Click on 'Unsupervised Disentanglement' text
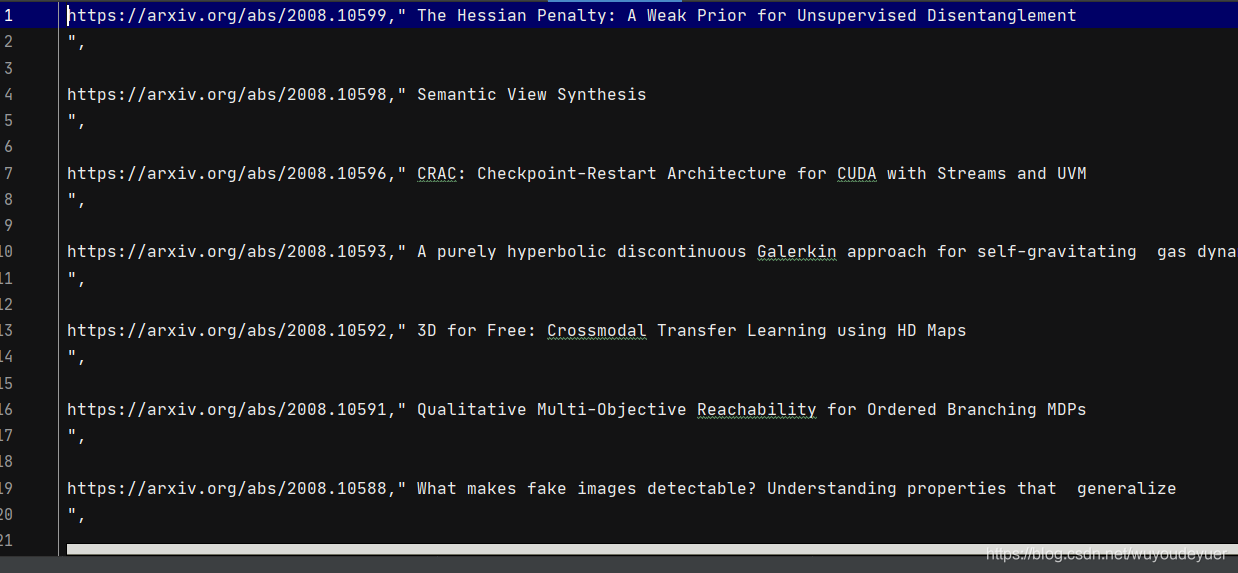 pyautogui.click(x=937, y=16)
